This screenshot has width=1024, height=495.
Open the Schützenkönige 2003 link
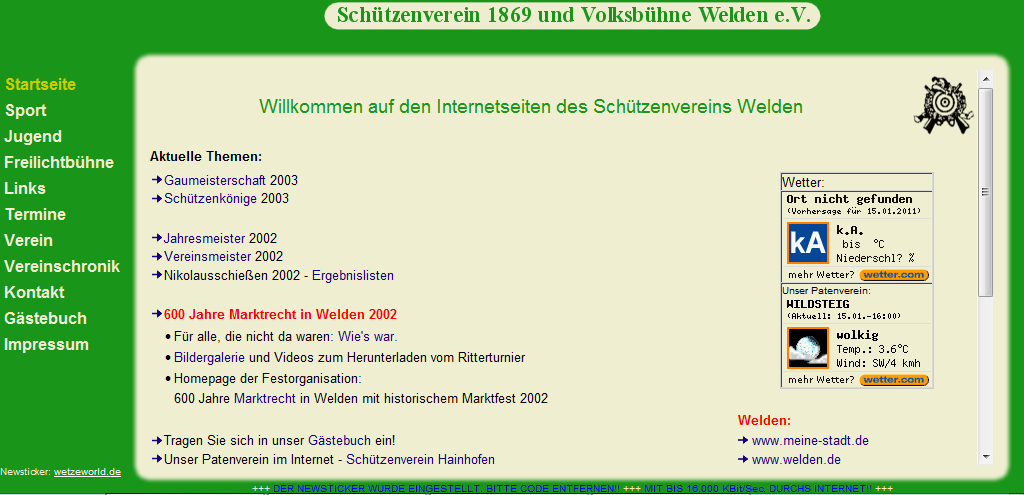click(x=210, y=199)
